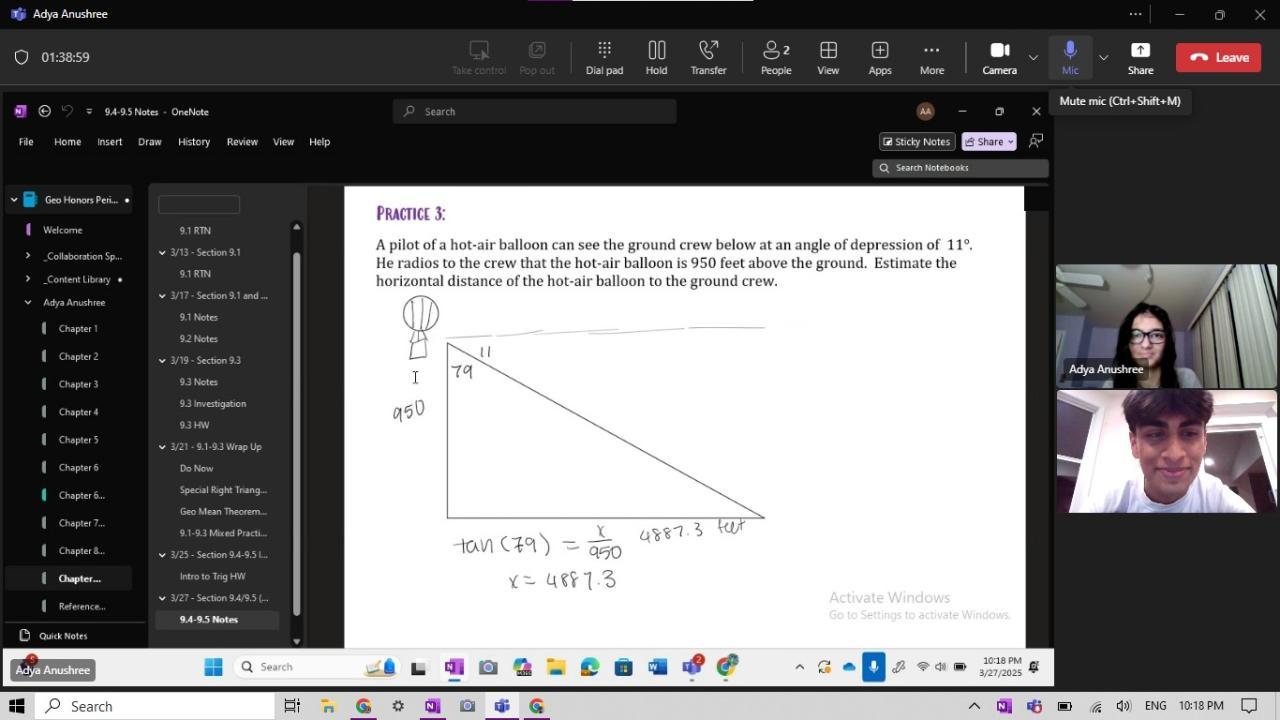
Task: Collapse the 3/19 - Section 9.3 page group
Action: click(162, 360)
